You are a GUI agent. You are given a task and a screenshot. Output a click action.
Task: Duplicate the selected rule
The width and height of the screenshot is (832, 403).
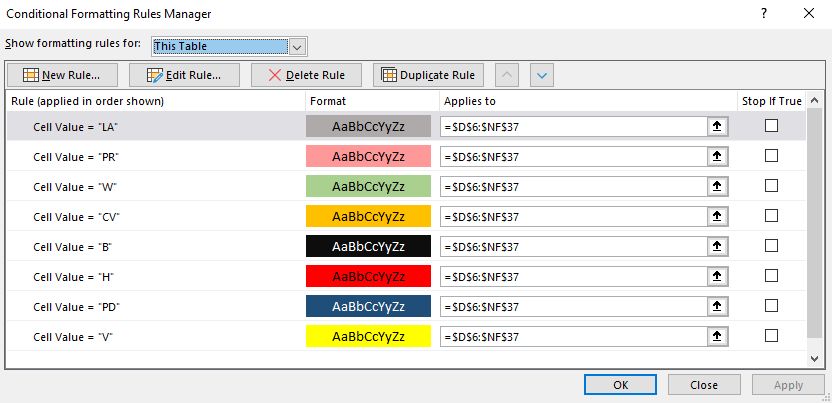(x=428, y=75)
